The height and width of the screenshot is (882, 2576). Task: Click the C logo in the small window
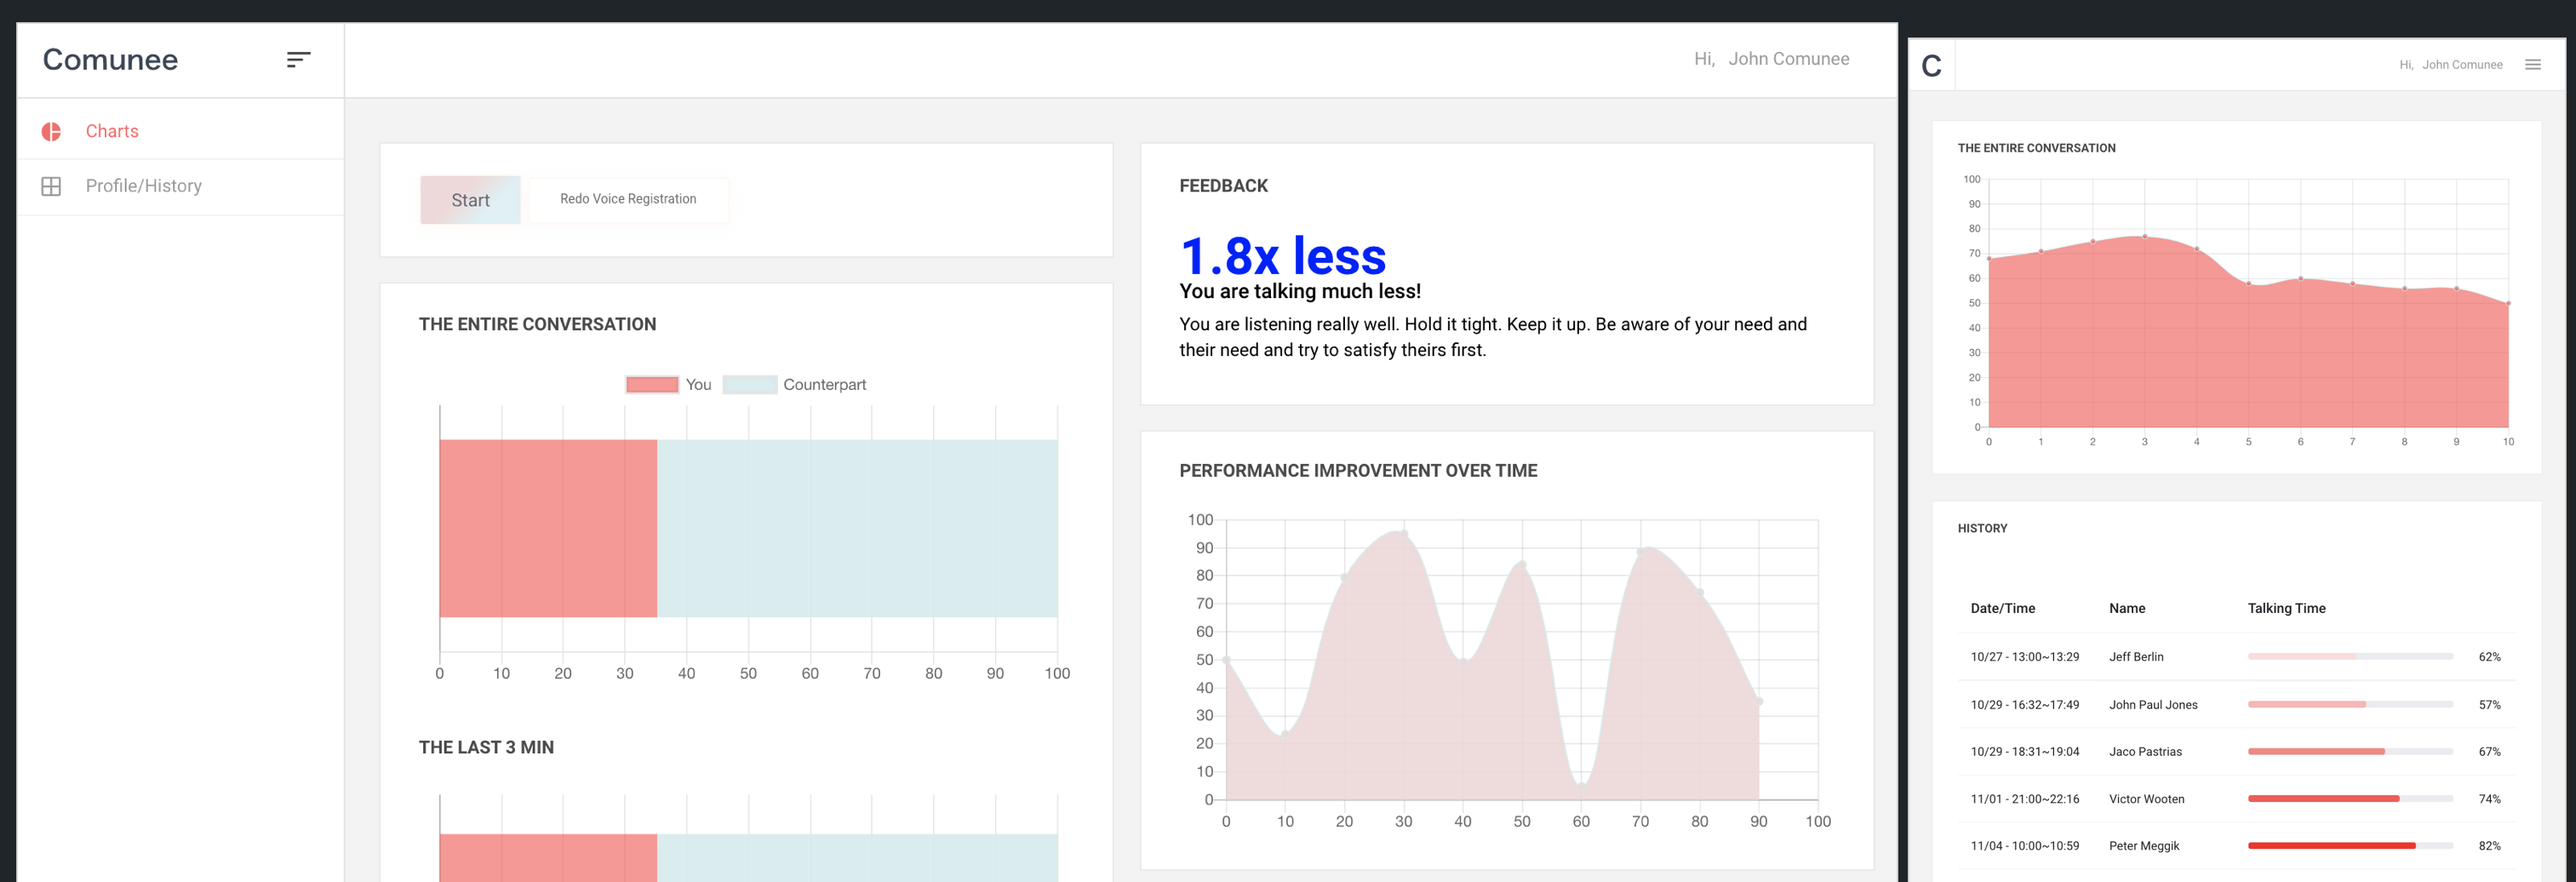coord(1931,66)
